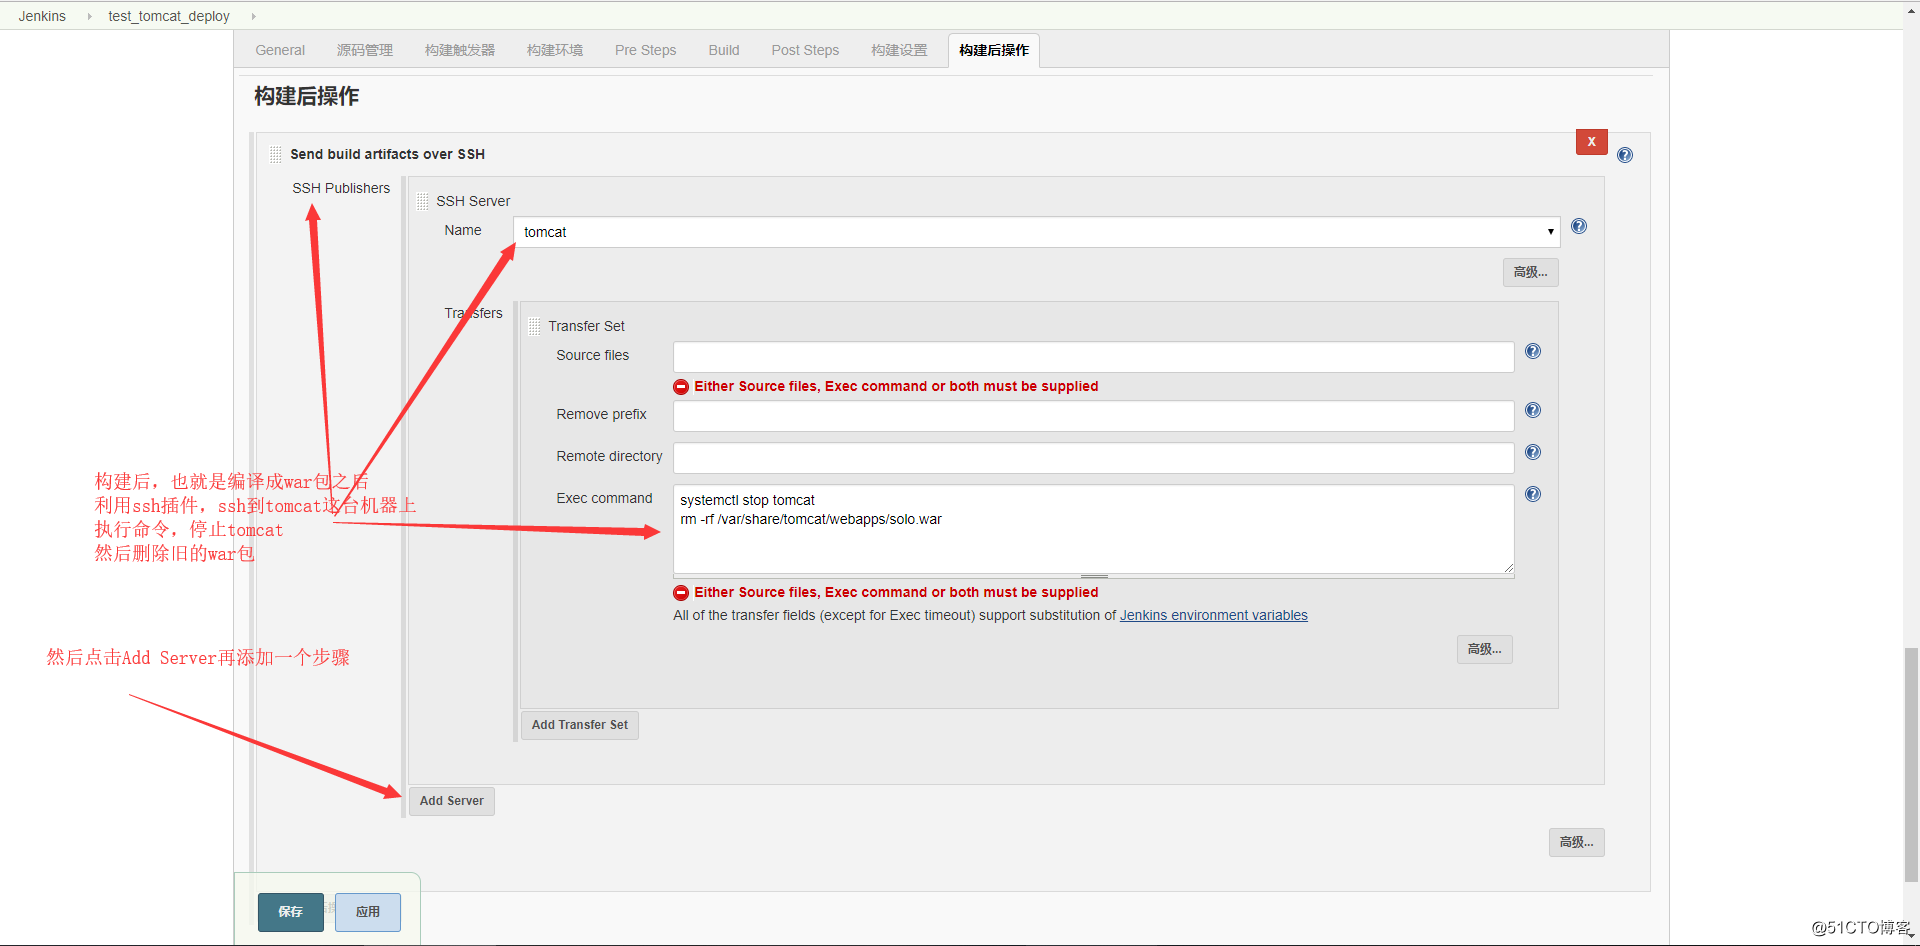Click the page vertical scrollbar thumb
This screenshot has width=1920, height=946.
1911,765
